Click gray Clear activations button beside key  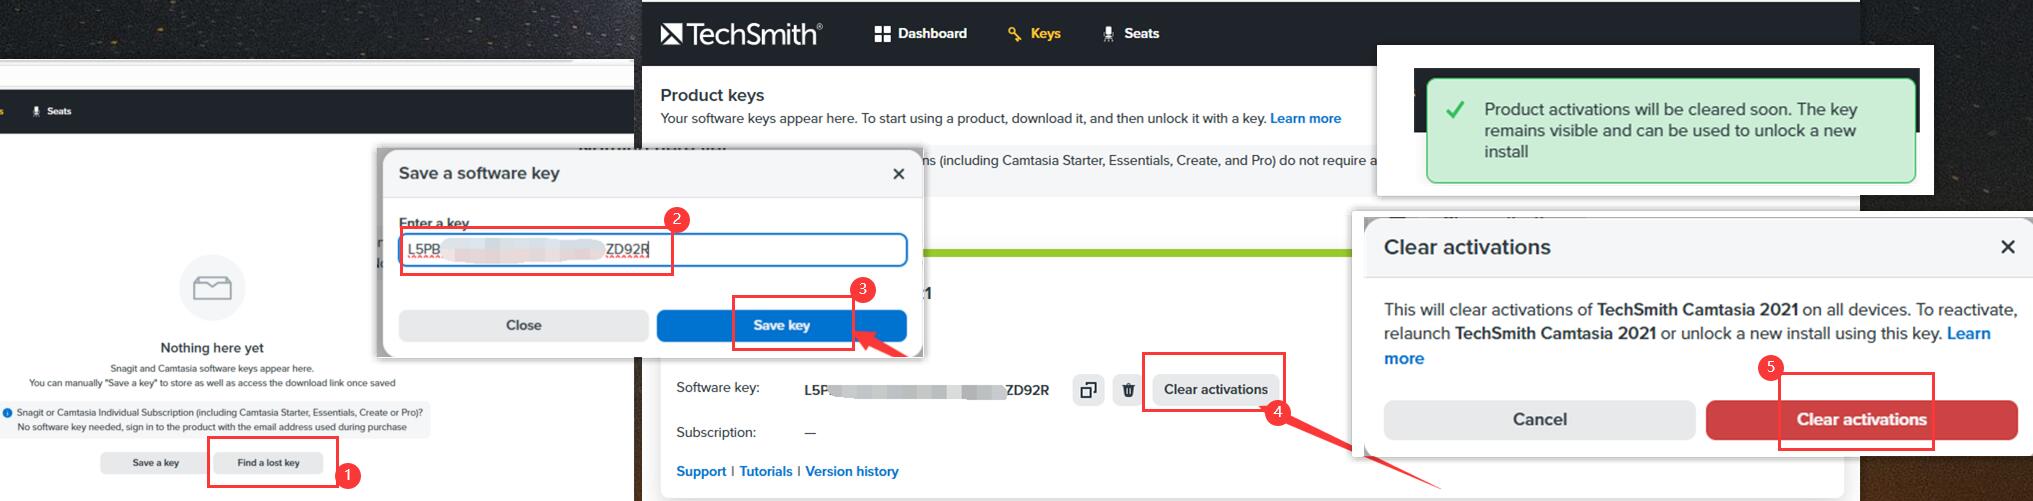point(1215,390)
